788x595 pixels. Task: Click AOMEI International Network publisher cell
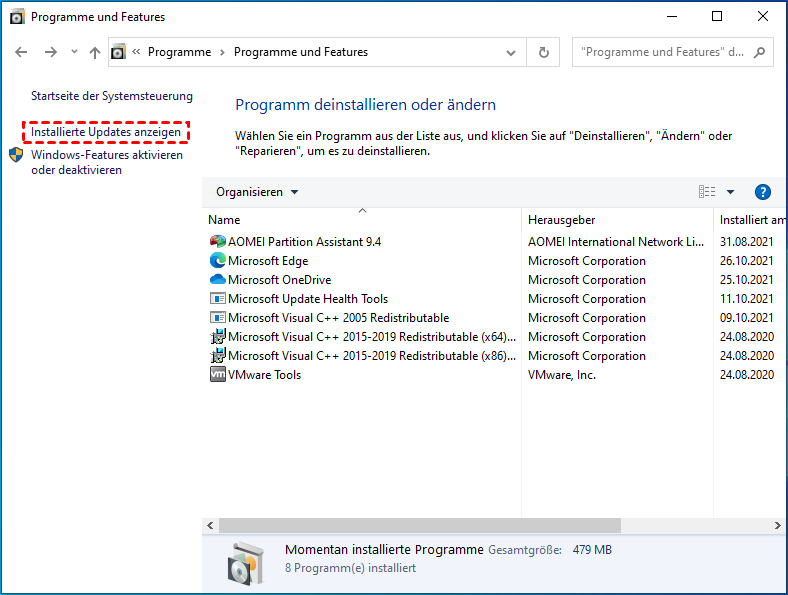tap(616, 242)
